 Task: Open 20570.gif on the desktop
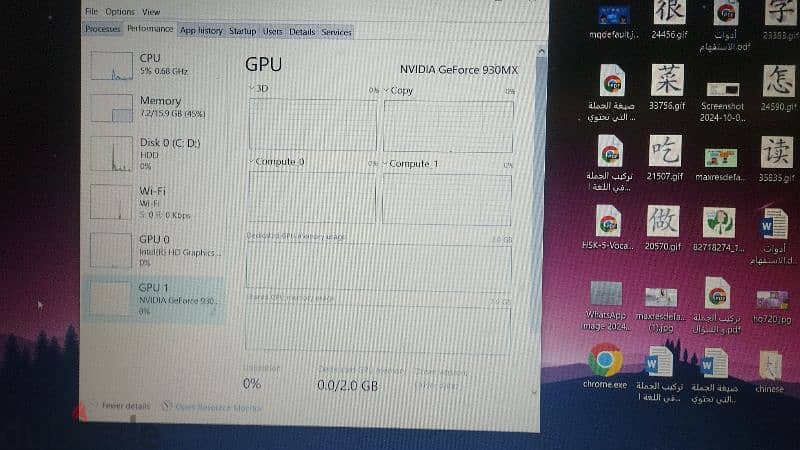point(663,228)
